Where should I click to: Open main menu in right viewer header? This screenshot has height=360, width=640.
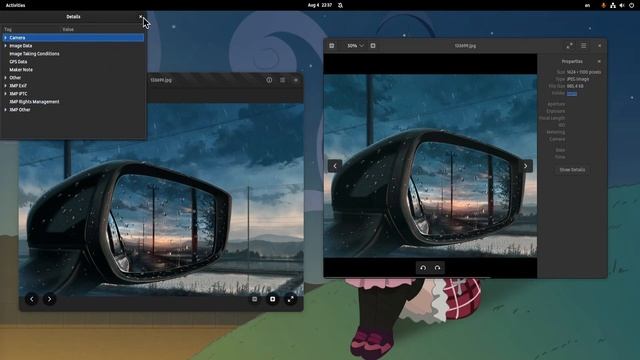(x=584, y=46)
